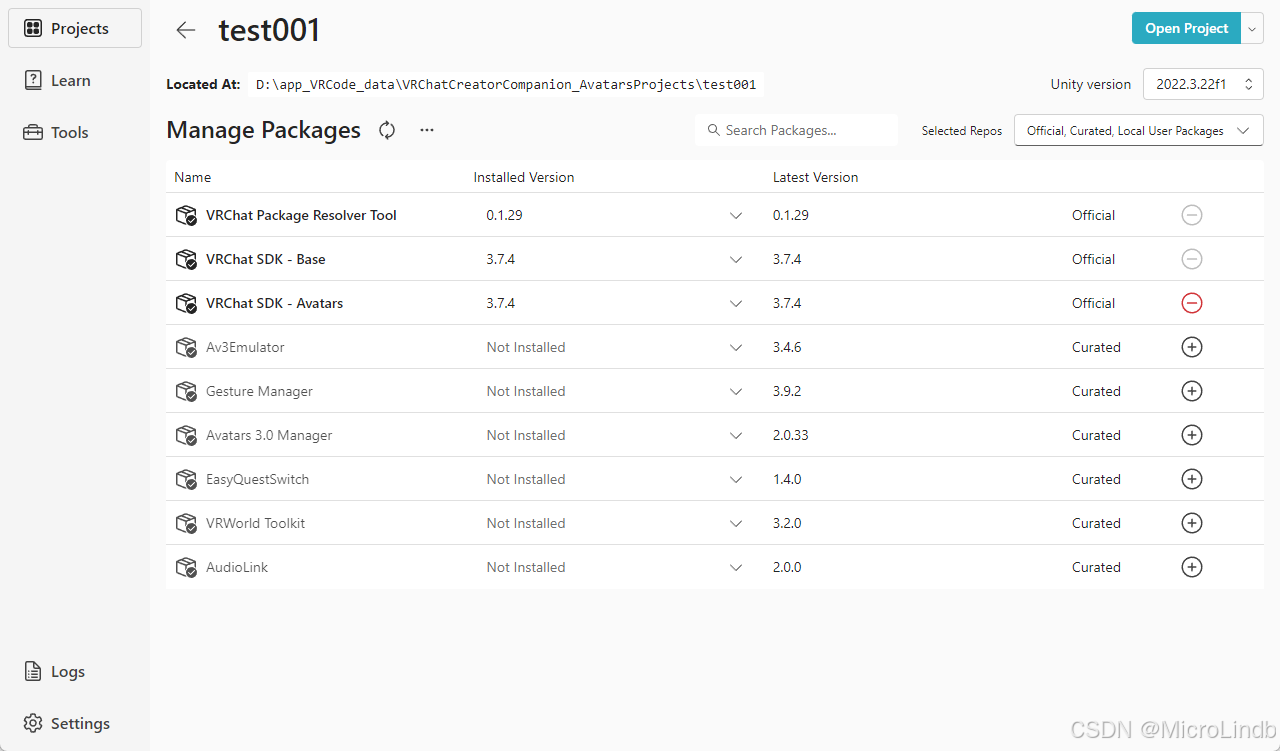This screenshot has width=1280, height=751.
Task: Open the Selected Repos dropdown
Action: 1138,130
